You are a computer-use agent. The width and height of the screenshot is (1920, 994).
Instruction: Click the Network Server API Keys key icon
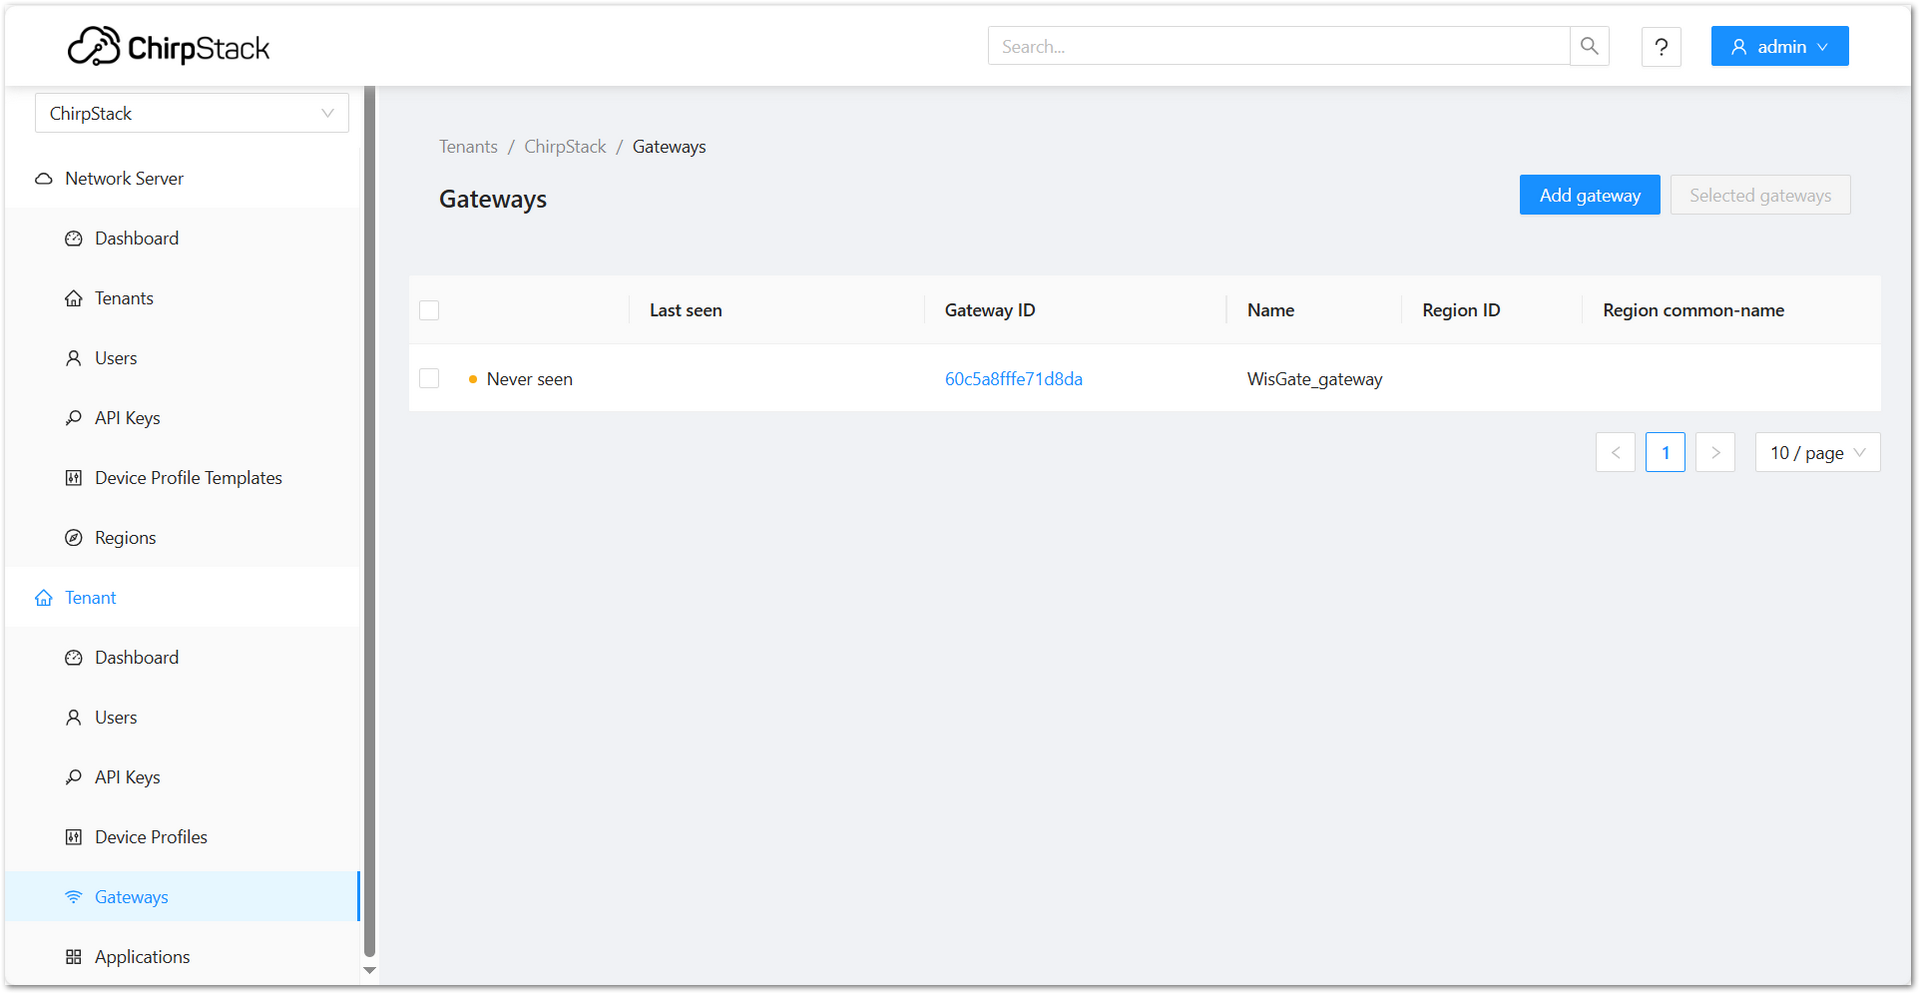(74, 418)
